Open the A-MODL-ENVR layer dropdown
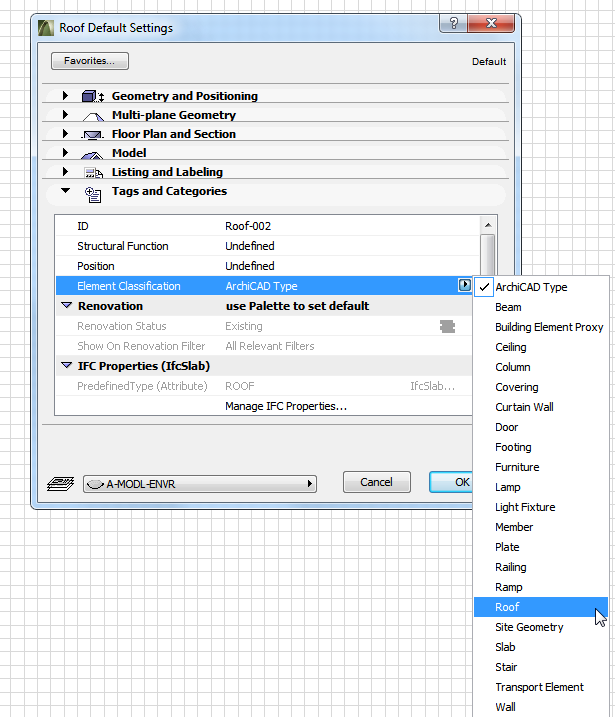The height and width of the screenshot is (717, 615). [x=200, y=484]
